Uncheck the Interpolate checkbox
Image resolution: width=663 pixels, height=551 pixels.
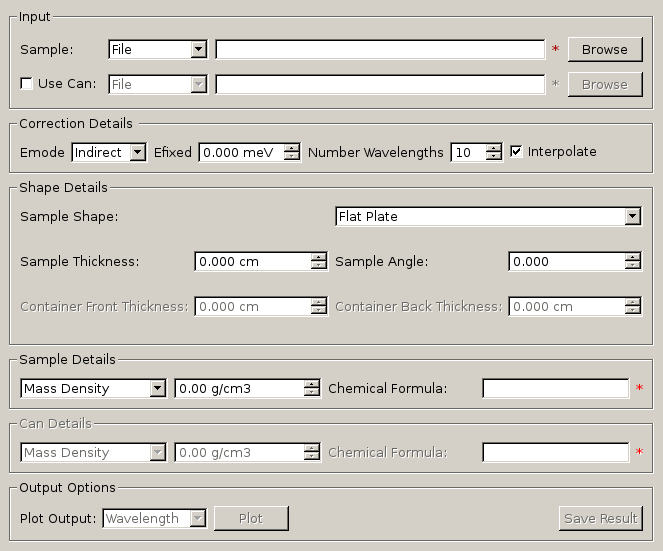click(x=517, y=152)
